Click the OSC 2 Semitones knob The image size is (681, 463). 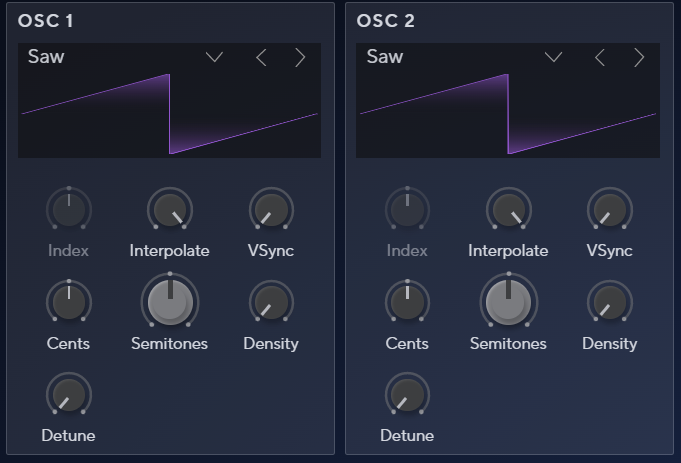click(x=509, y=301)
